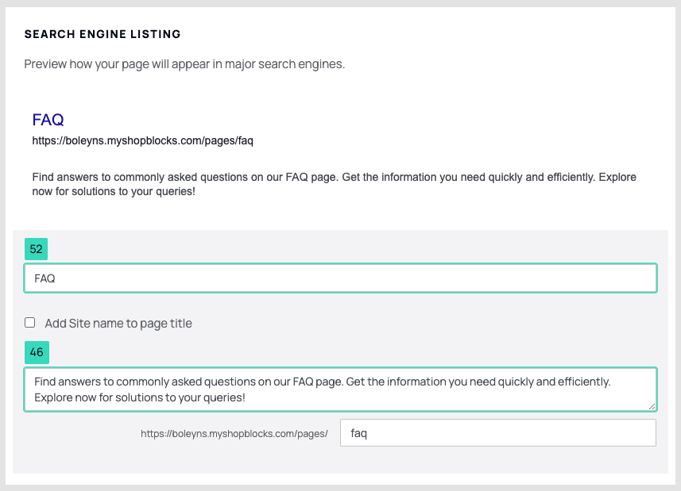The image size is (681, 491).
Task: Click 'Explore now' line in description textarea
Action: [x=140, y=398]
